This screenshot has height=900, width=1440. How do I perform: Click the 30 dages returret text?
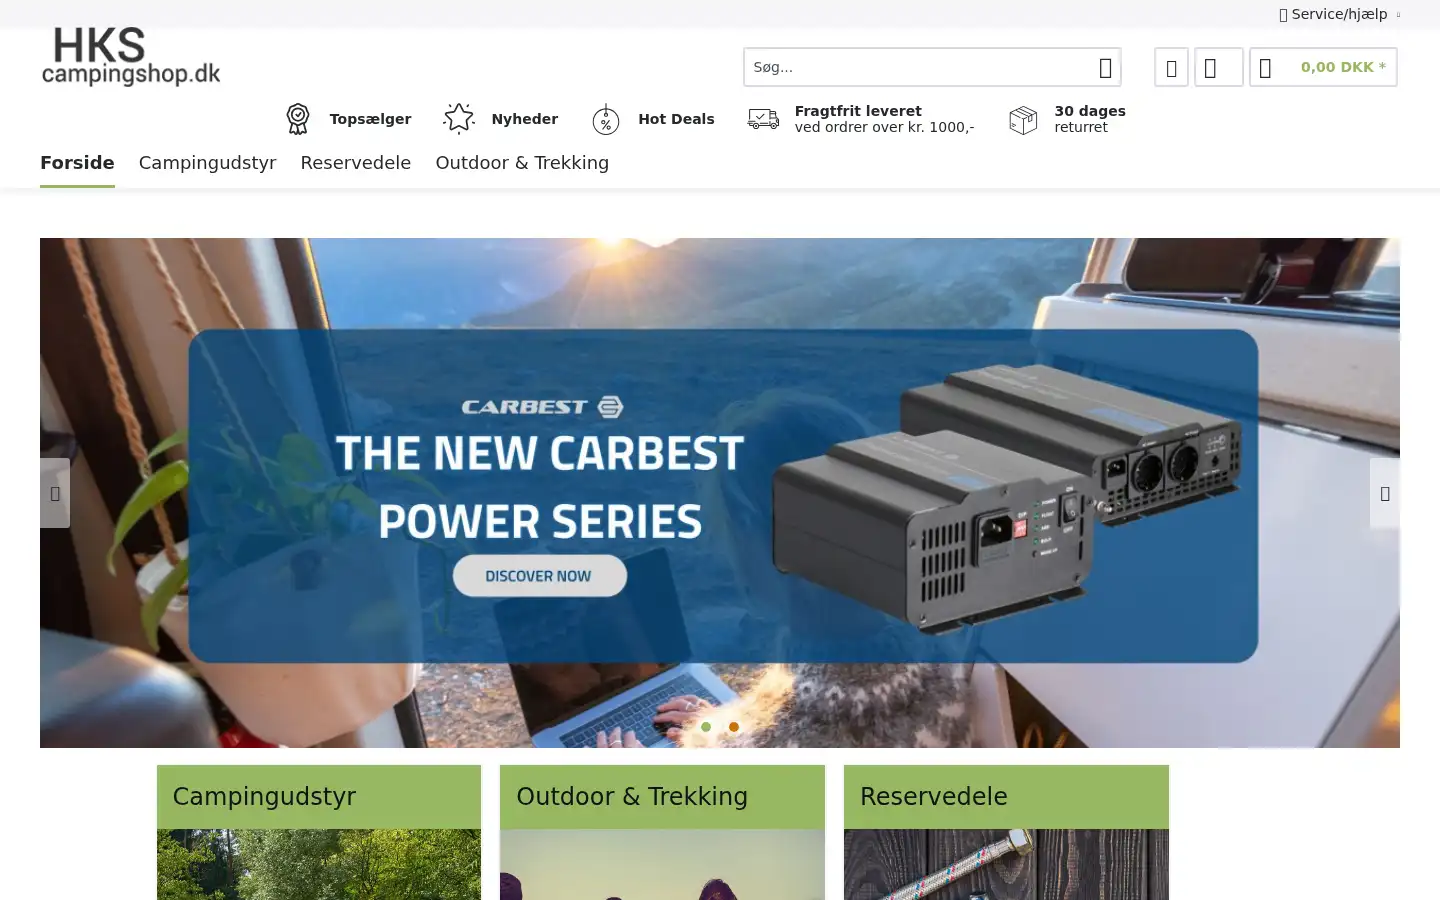(1090, 119)
